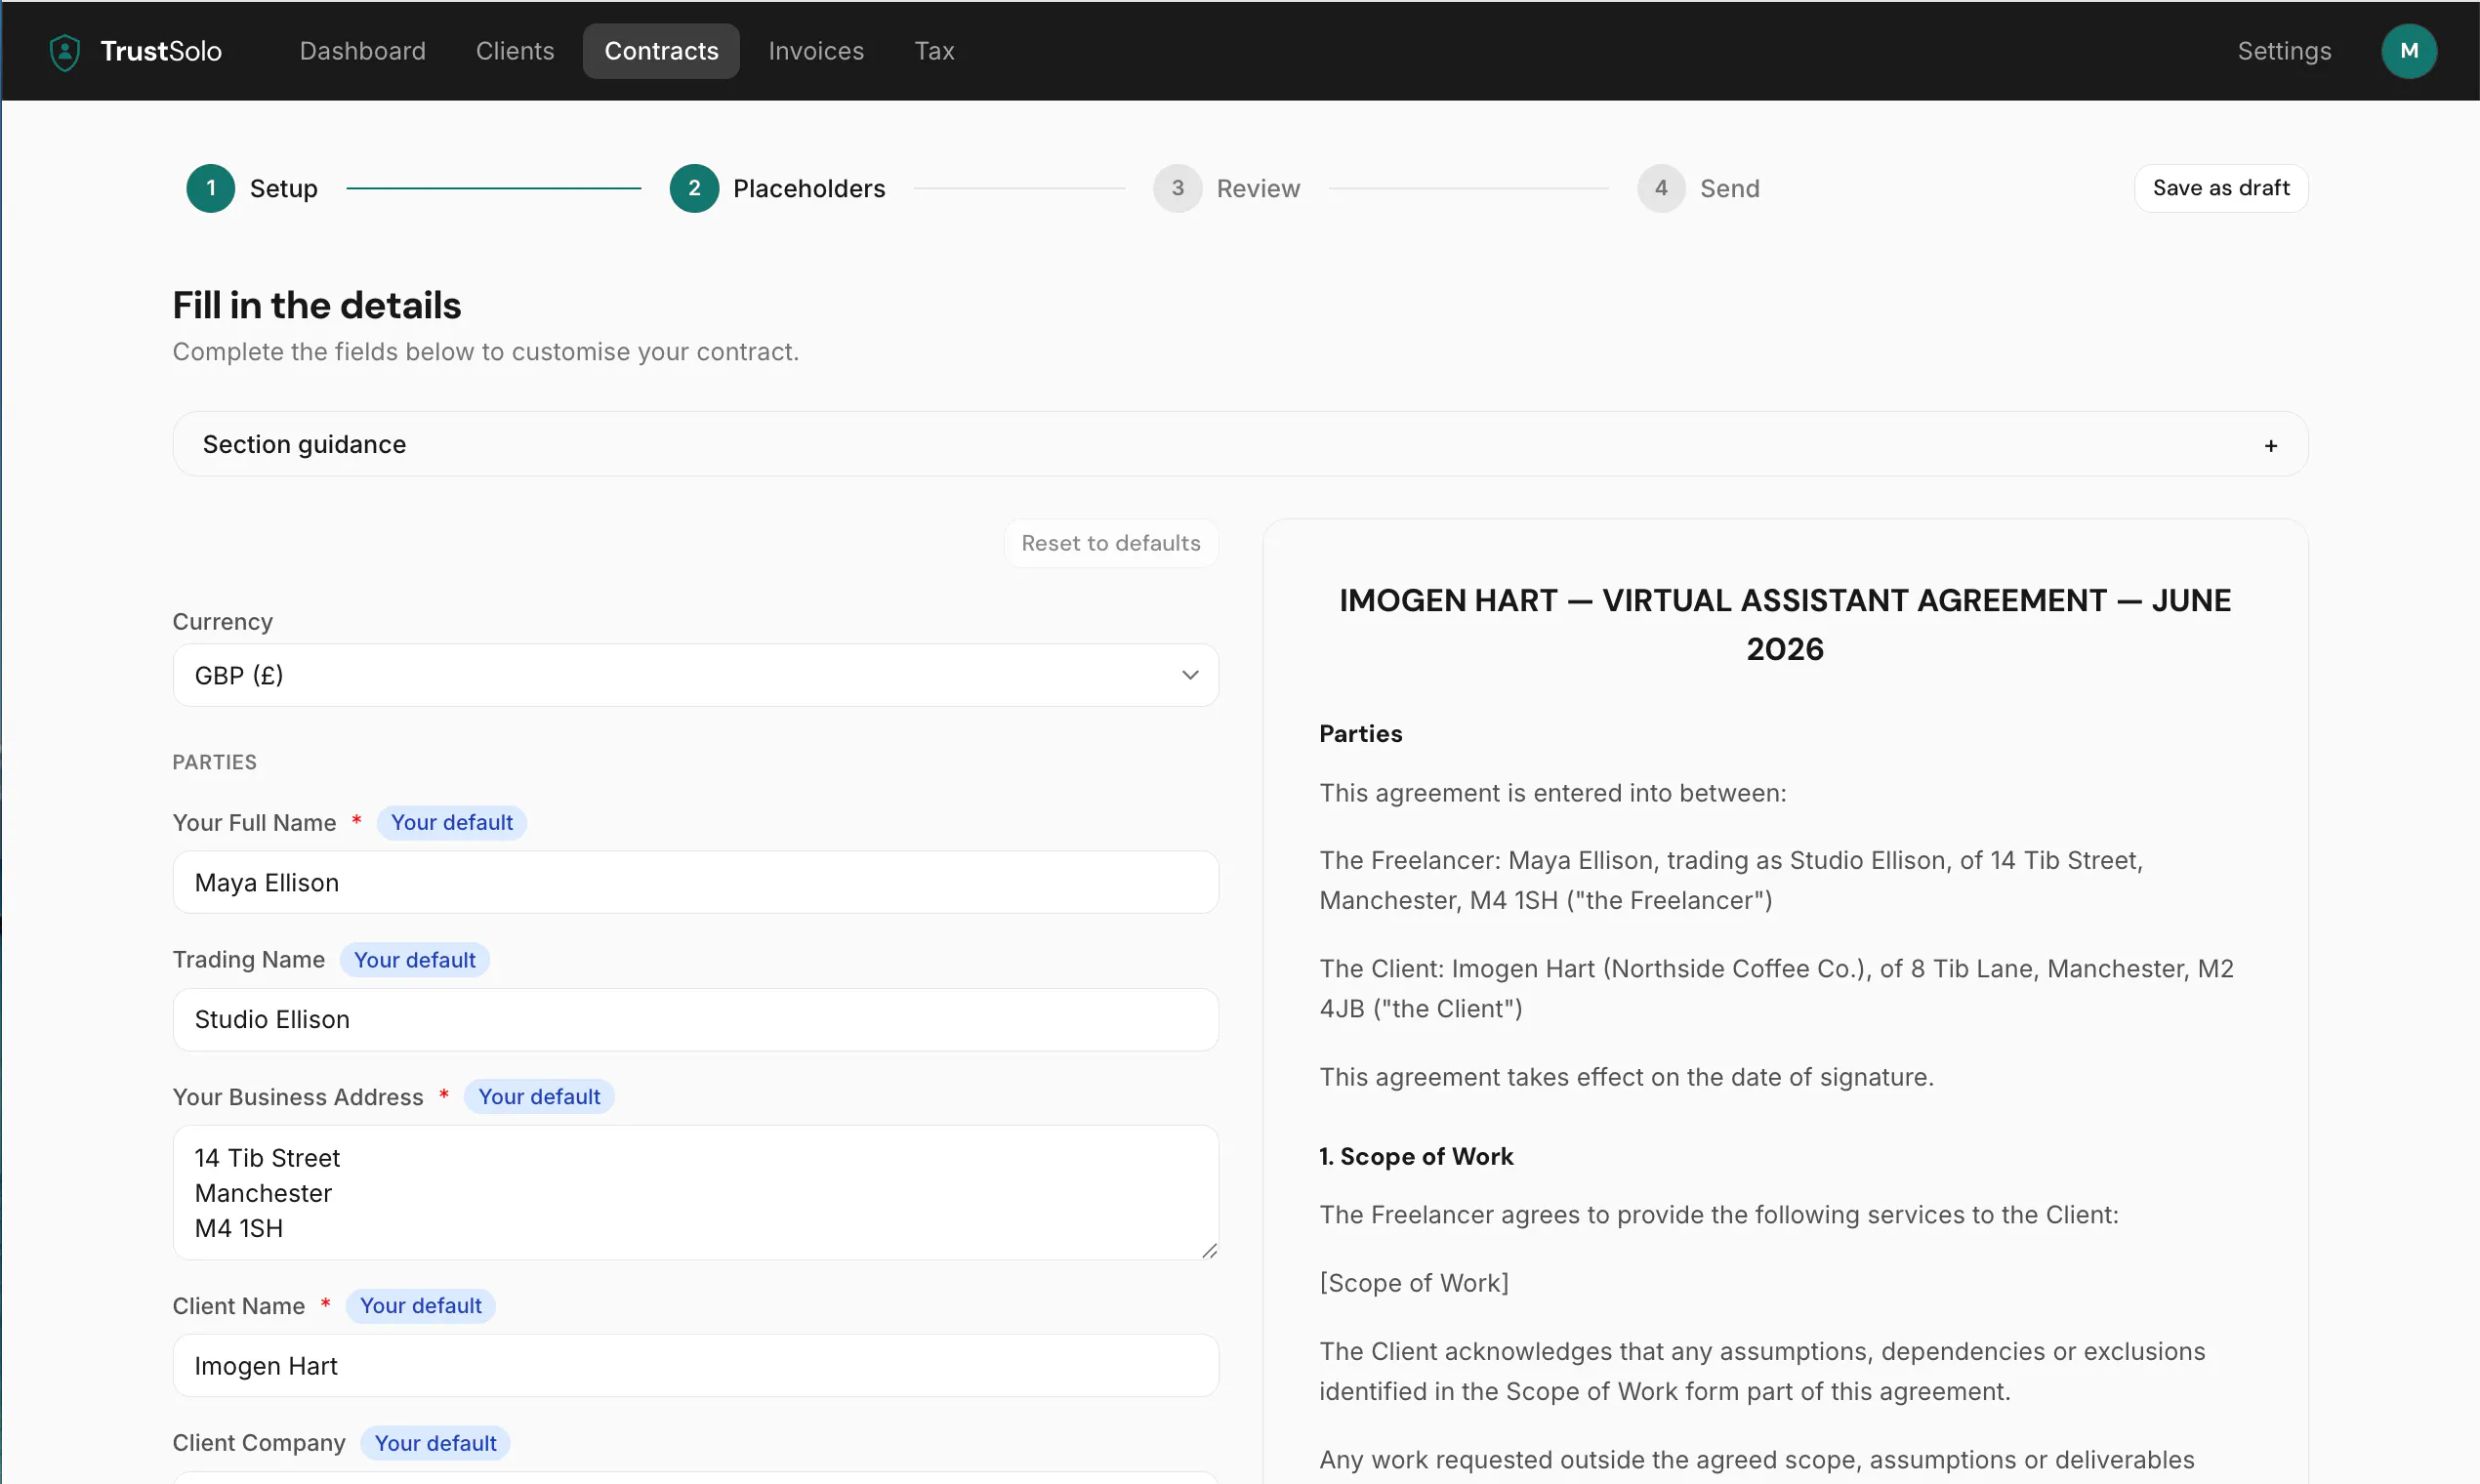2480x1484 pixels.
Task: Go back to step 1 Setup
Action: (251, 188)
